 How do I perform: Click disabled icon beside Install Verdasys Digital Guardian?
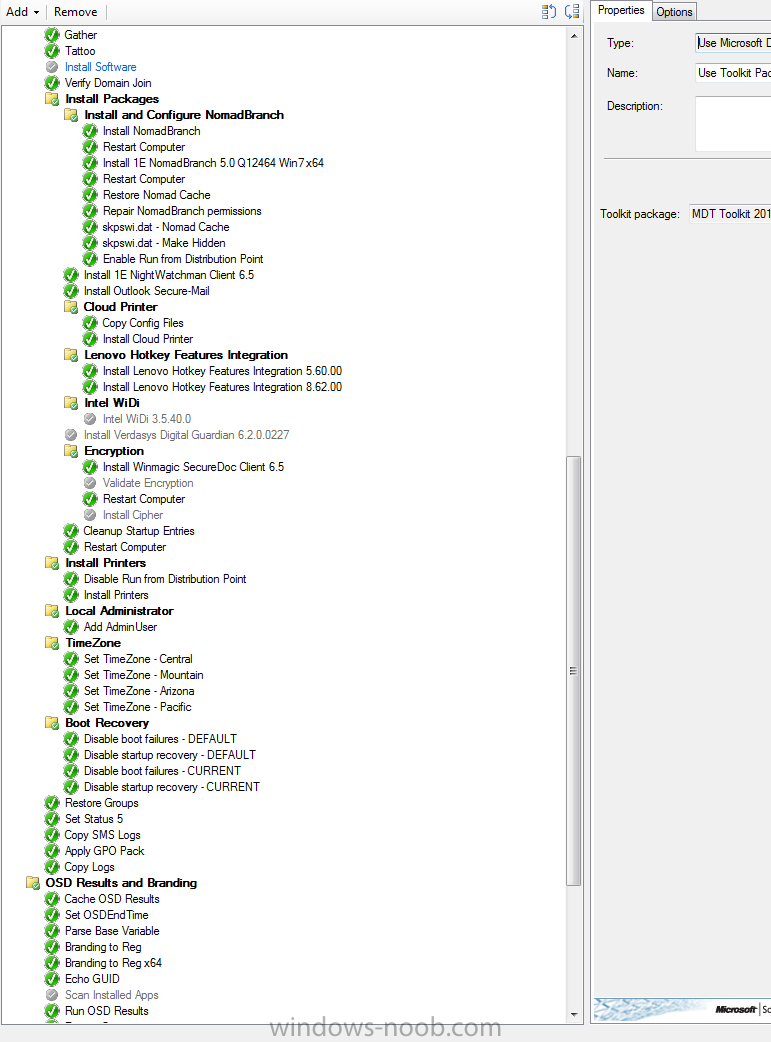[x=71, y=435]
